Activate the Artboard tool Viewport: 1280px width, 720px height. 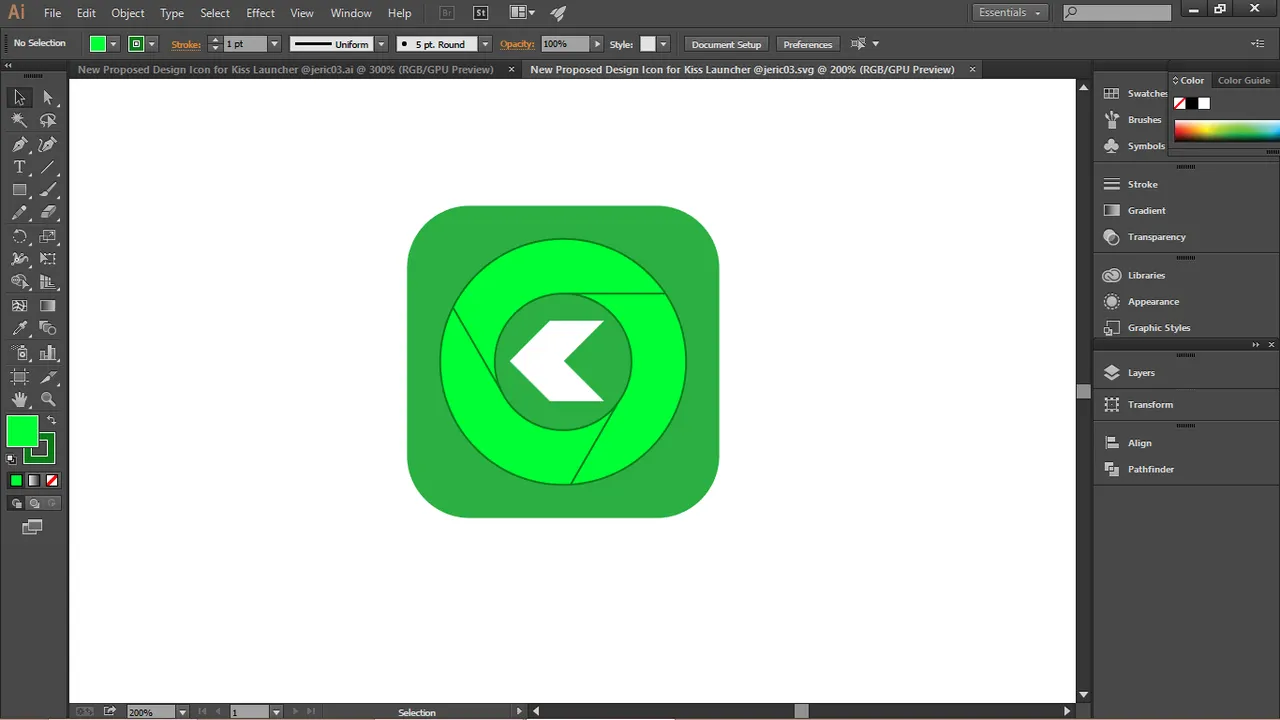pos(19,376)
